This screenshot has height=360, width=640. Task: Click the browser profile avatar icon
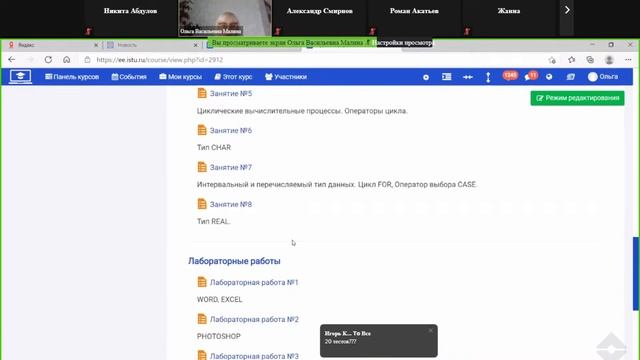pyautogui.click(x=609, y=60)
